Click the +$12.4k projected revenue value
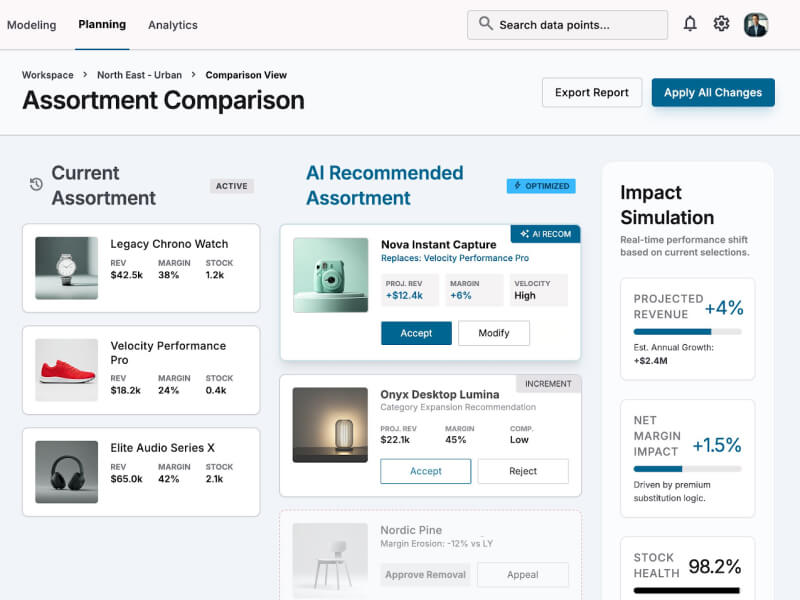Viewport: 800px width, 600px height. [x=404, y=295]
